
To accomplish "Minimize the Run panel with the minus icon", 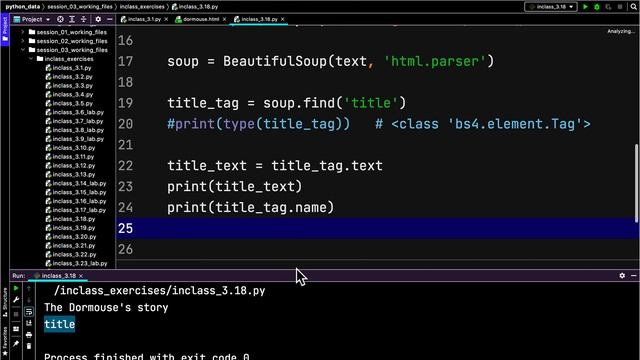I will tap(633, 276).
